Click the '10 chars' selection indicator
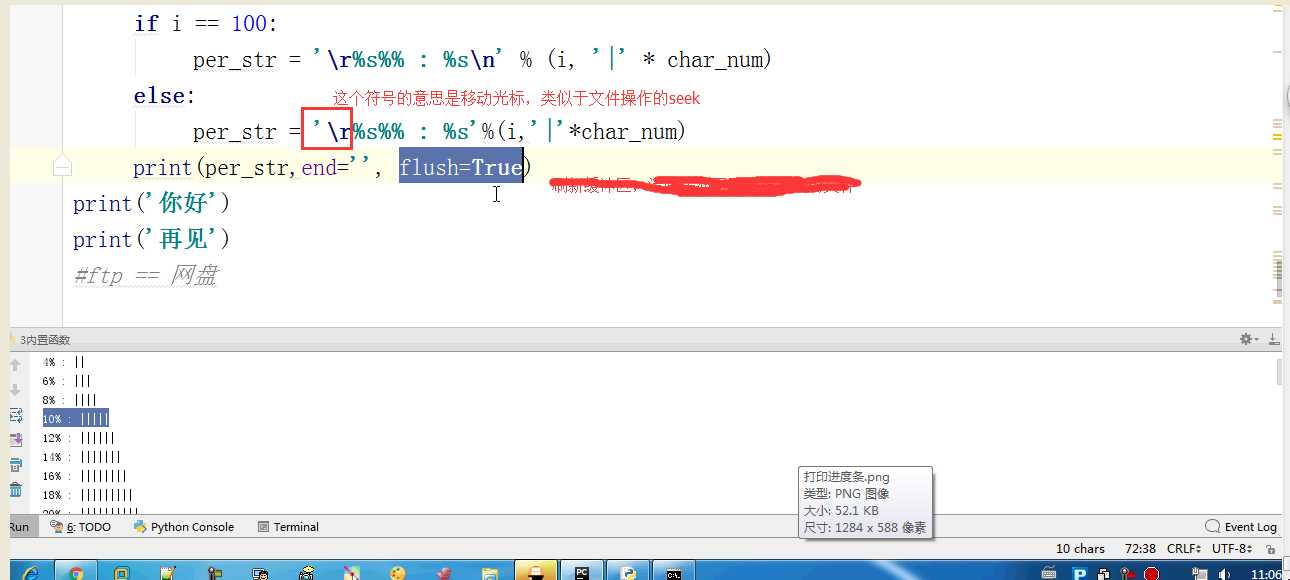Image resolution: width=1290 pixels, height=580 pixels. click(1080, 548)
